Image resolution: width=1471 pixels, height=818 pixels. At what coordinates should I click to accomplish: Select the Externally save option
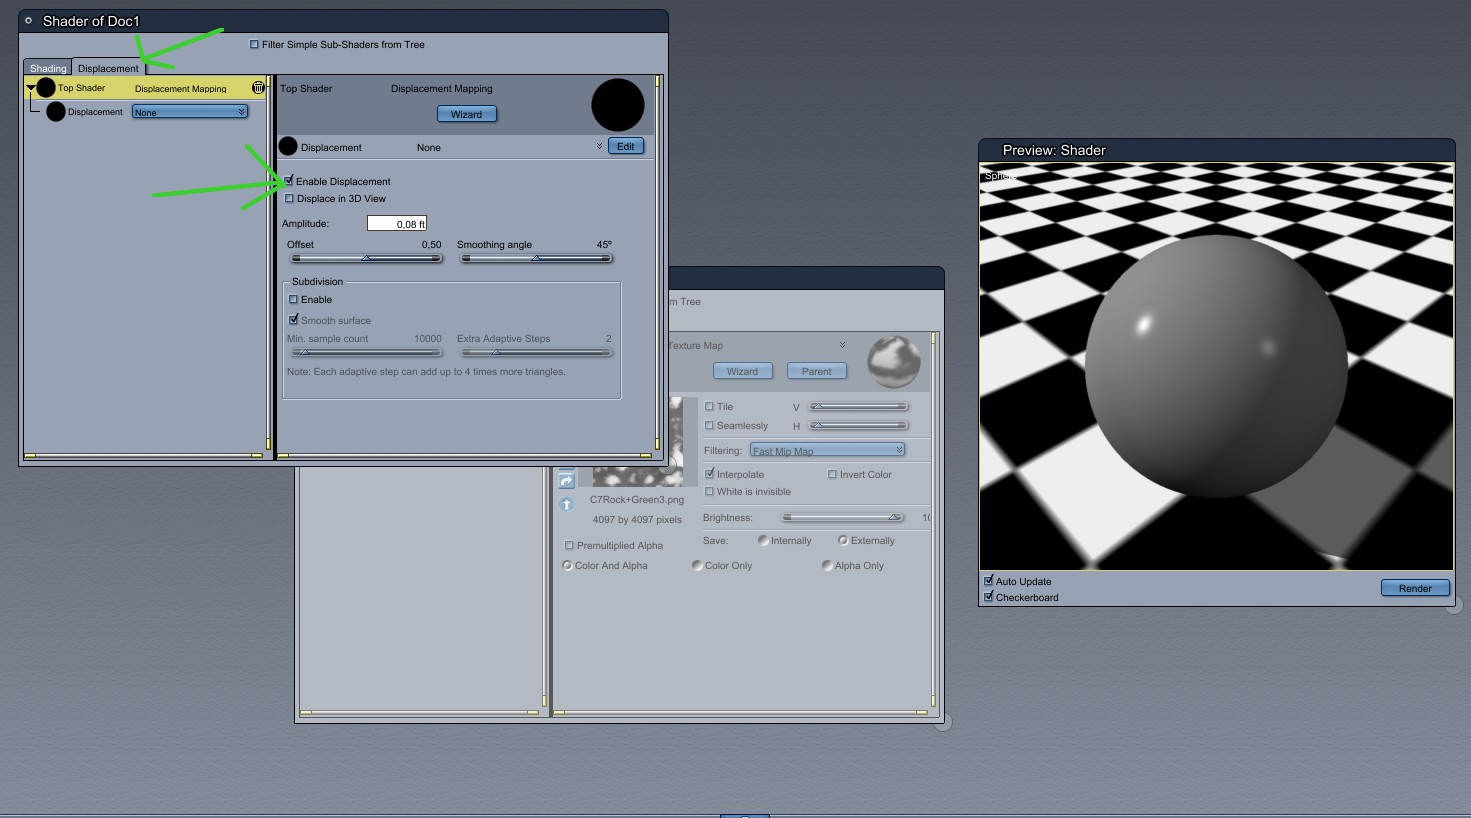[x=843, y=541]
